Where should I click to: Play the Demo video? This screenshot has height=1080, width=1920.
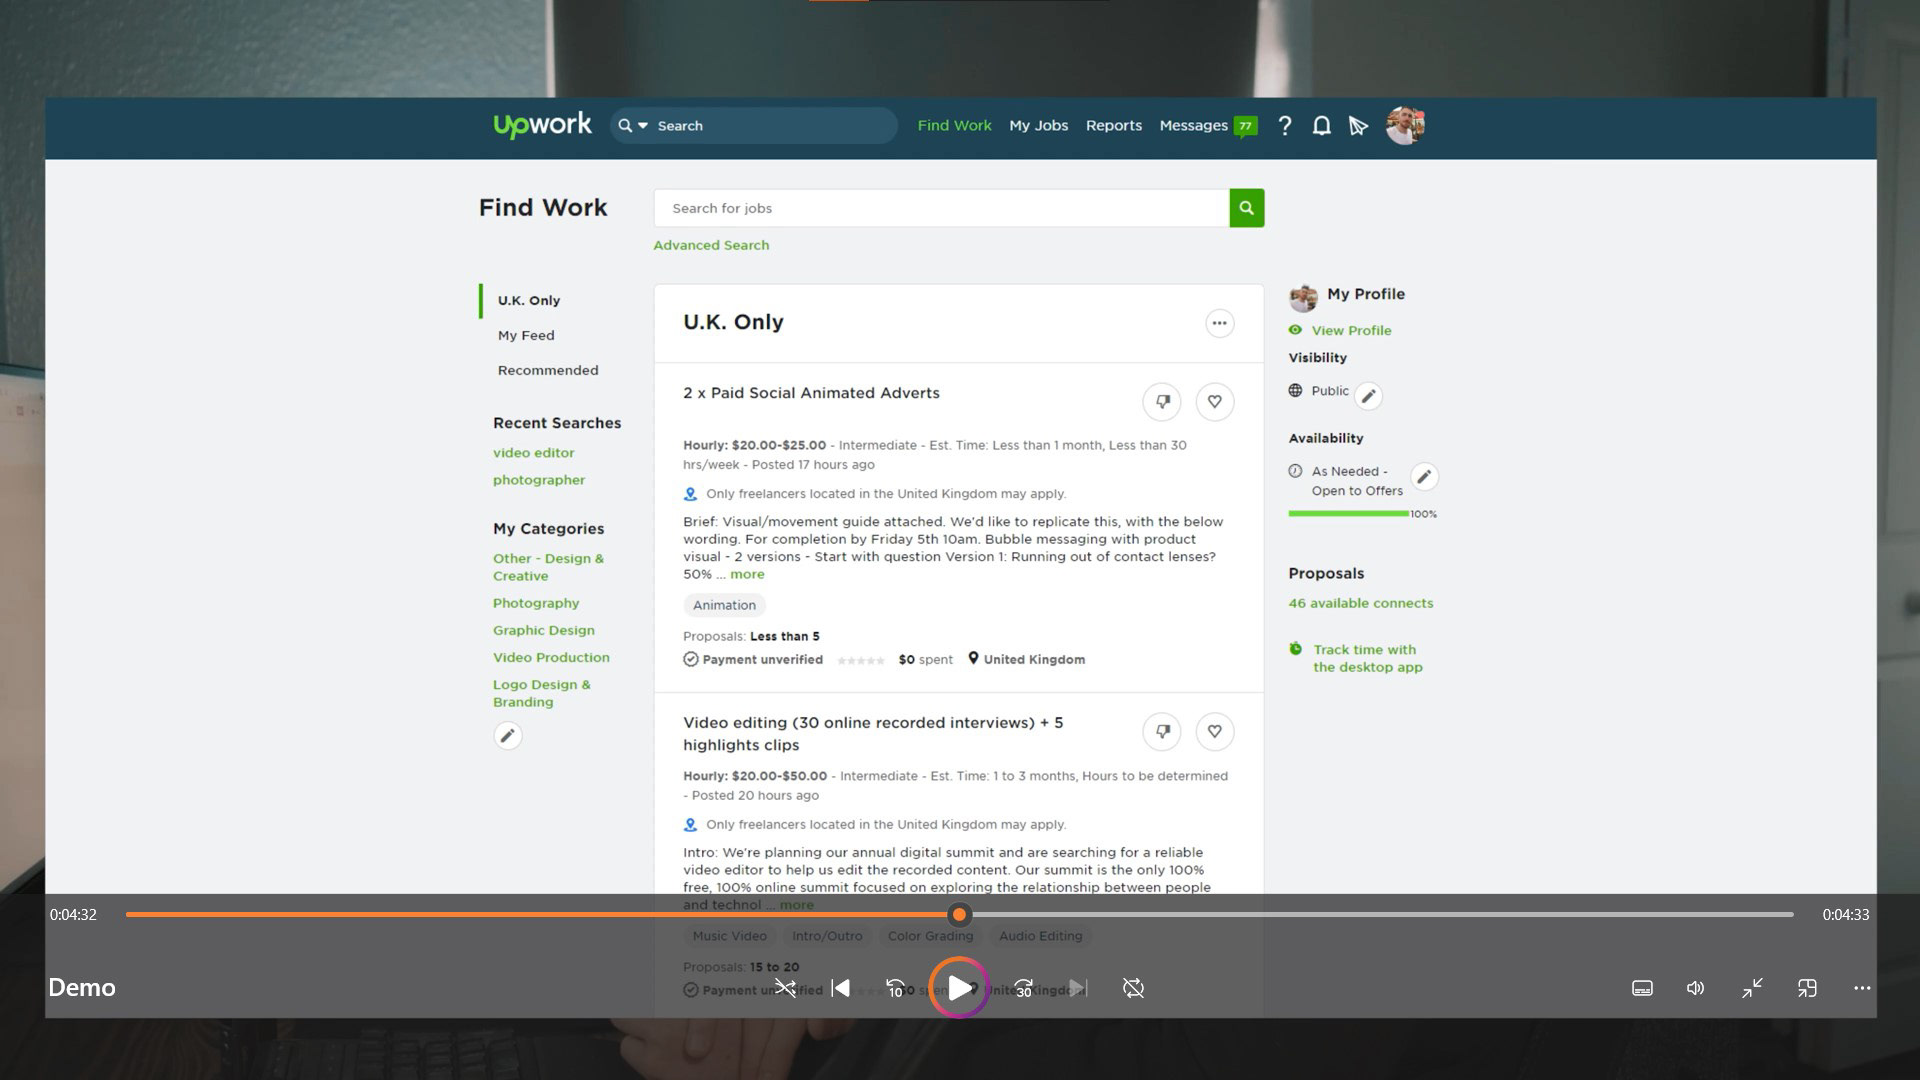pyautogui.click(x=959, y=988)
